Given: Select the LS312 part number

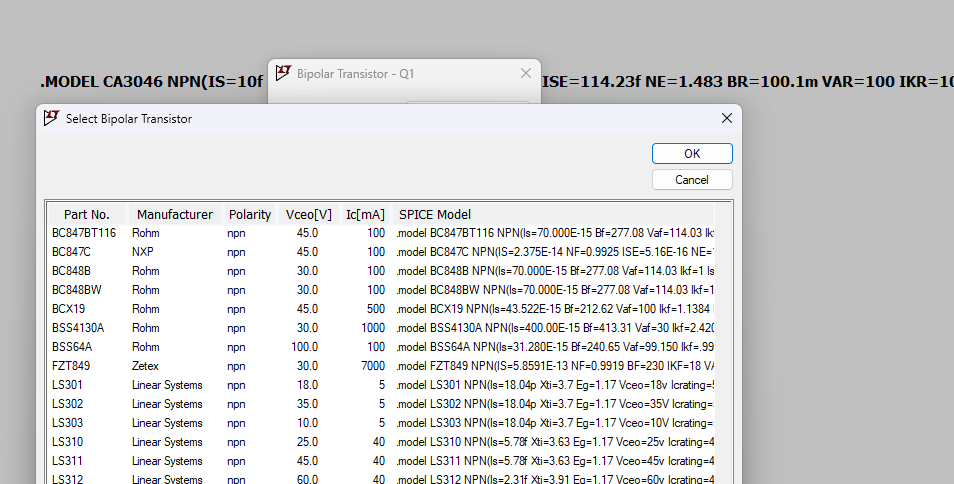Looking at the screenshot, I should [x=67, y=479].
